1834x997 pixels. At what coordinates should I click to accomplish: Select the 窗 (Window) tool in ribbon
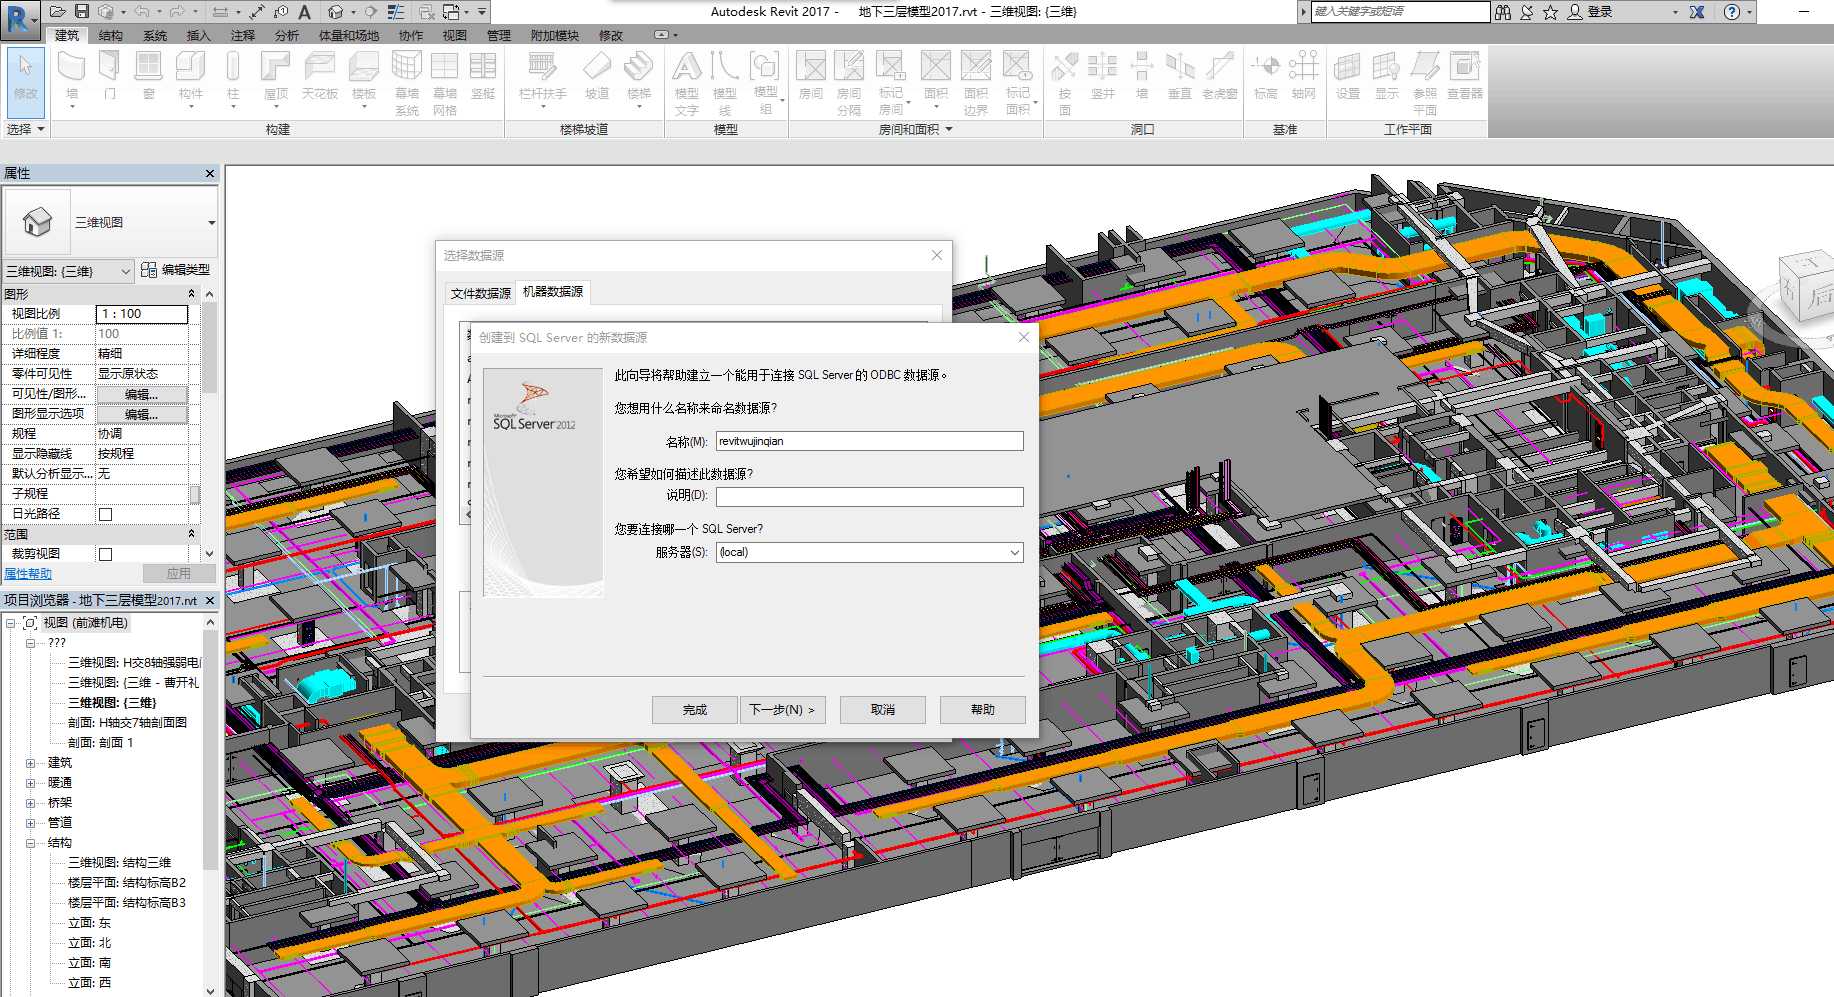point(149,77)
